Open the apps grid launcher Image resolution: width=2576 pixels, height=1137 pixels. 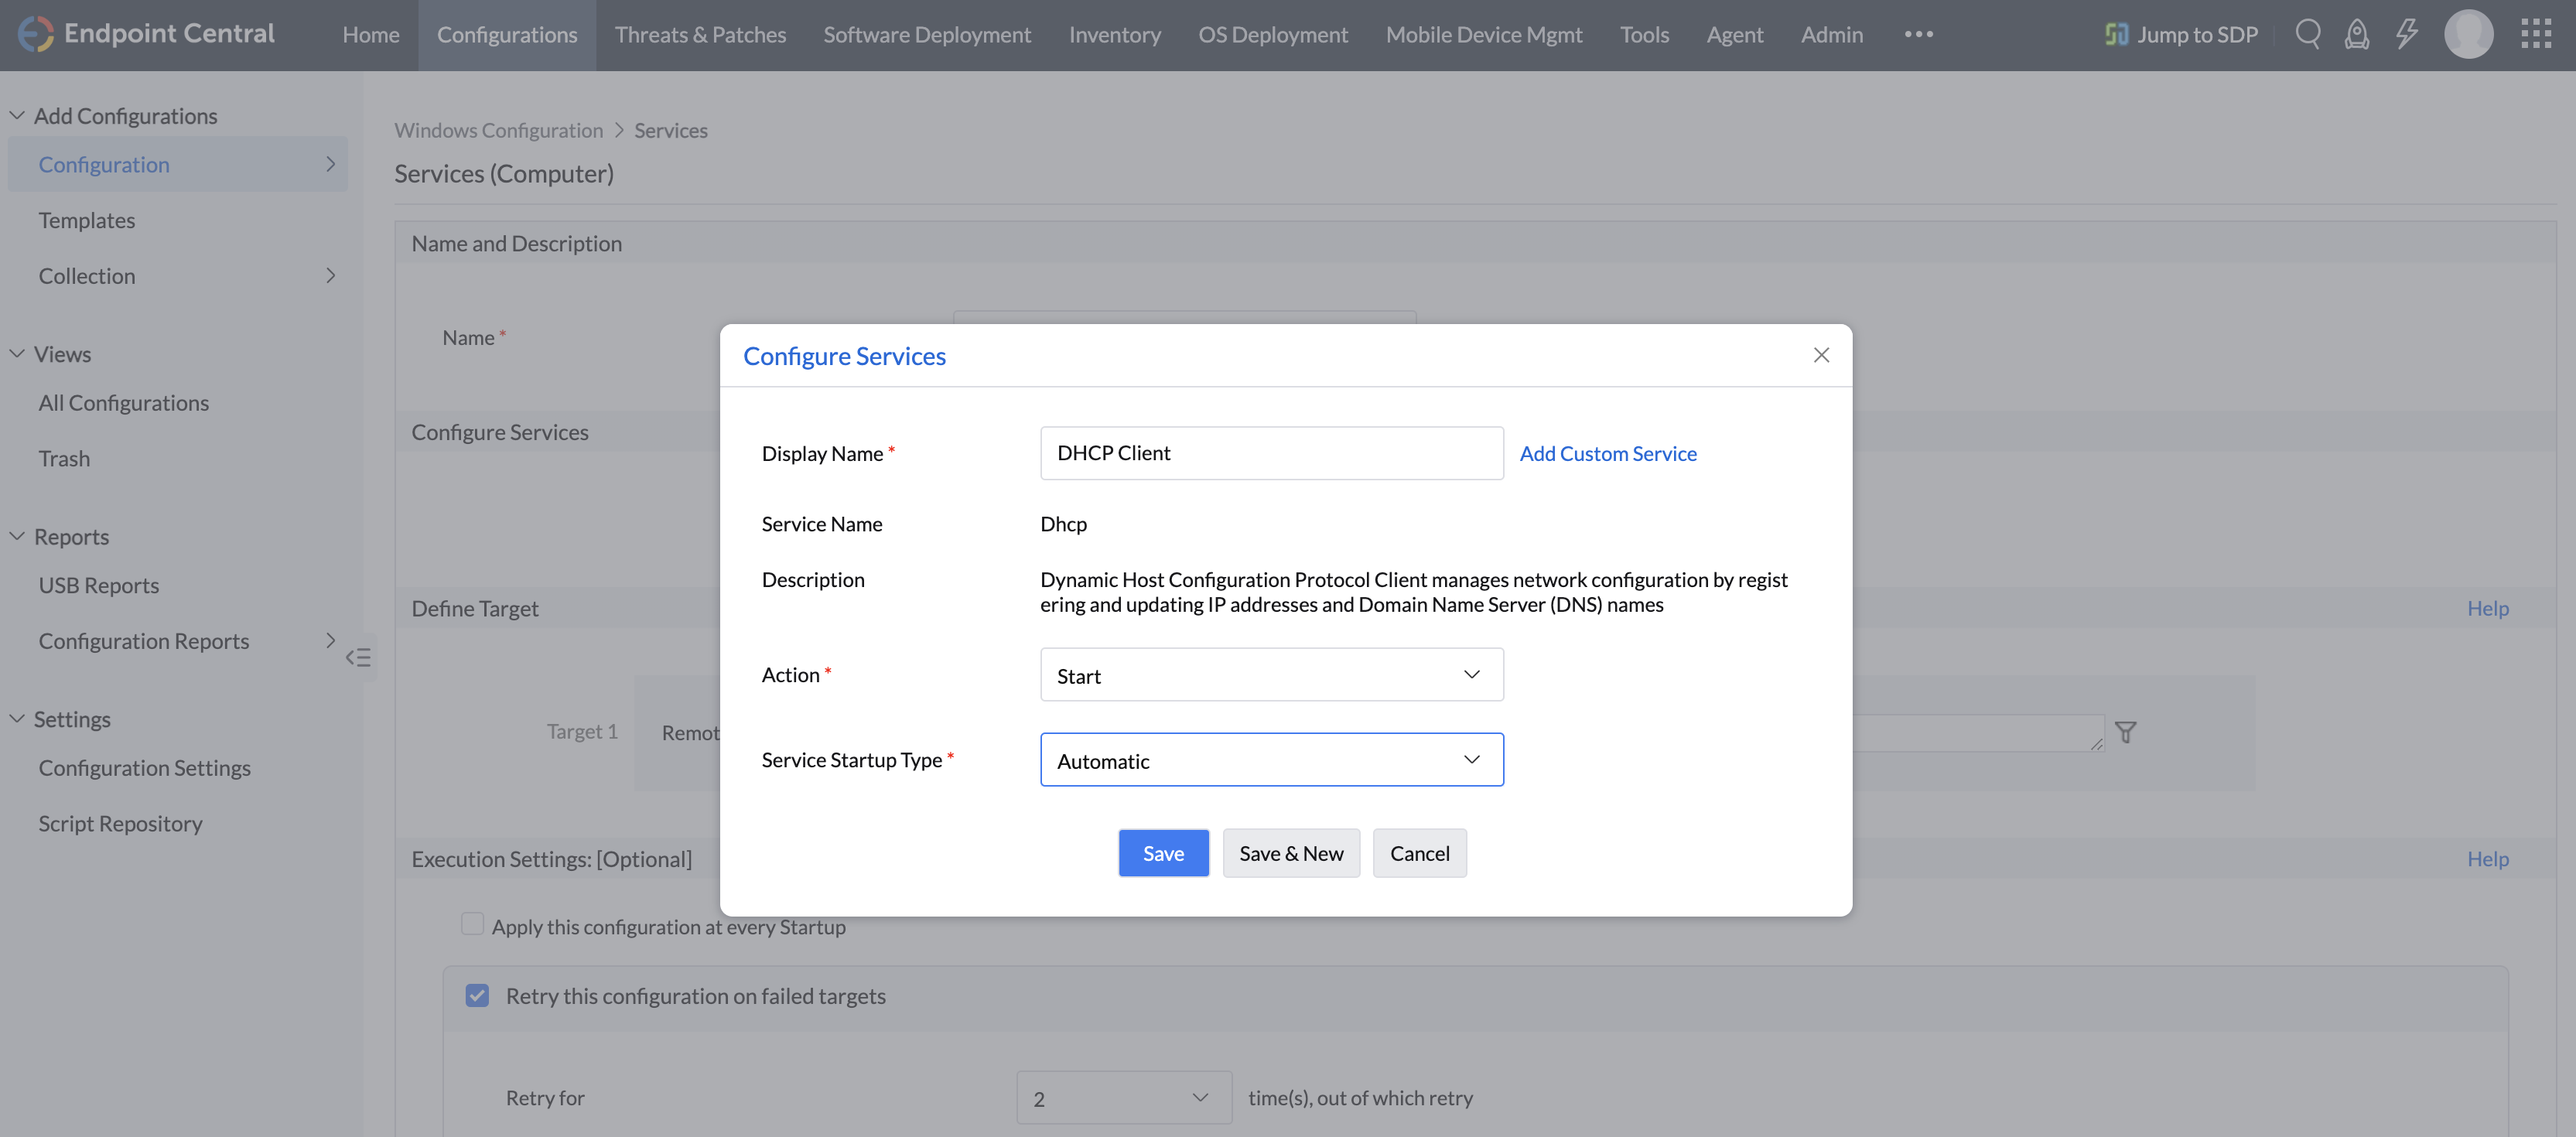pos(2537,33)
